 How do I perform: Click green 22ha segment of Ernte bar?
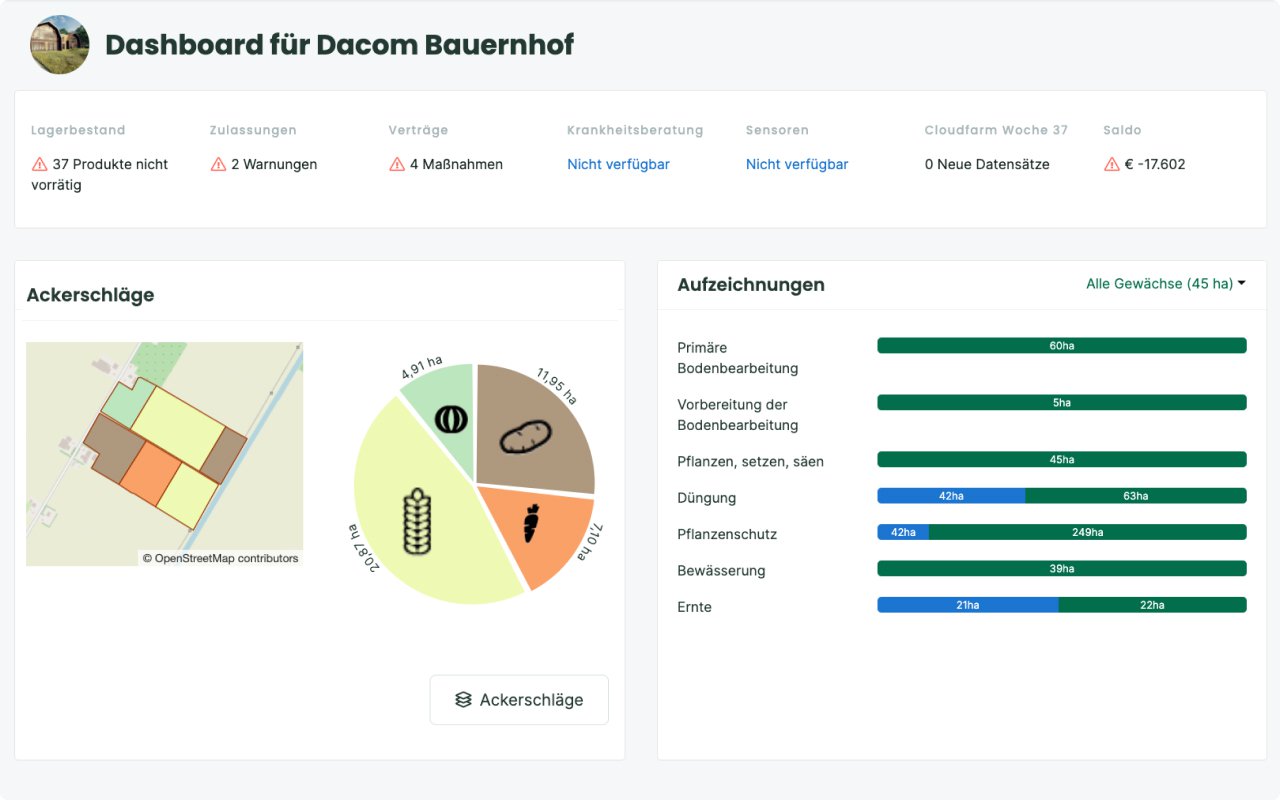point(1152,604)
